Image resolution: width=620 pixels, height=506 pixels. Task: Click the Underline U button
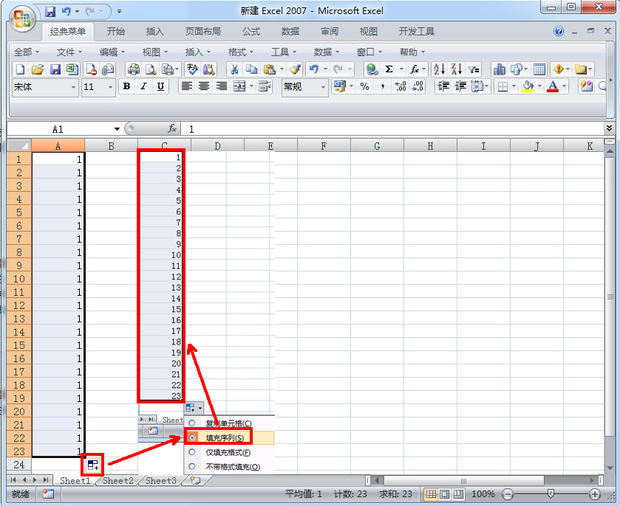pyautogui.click(x=161, y=86)
